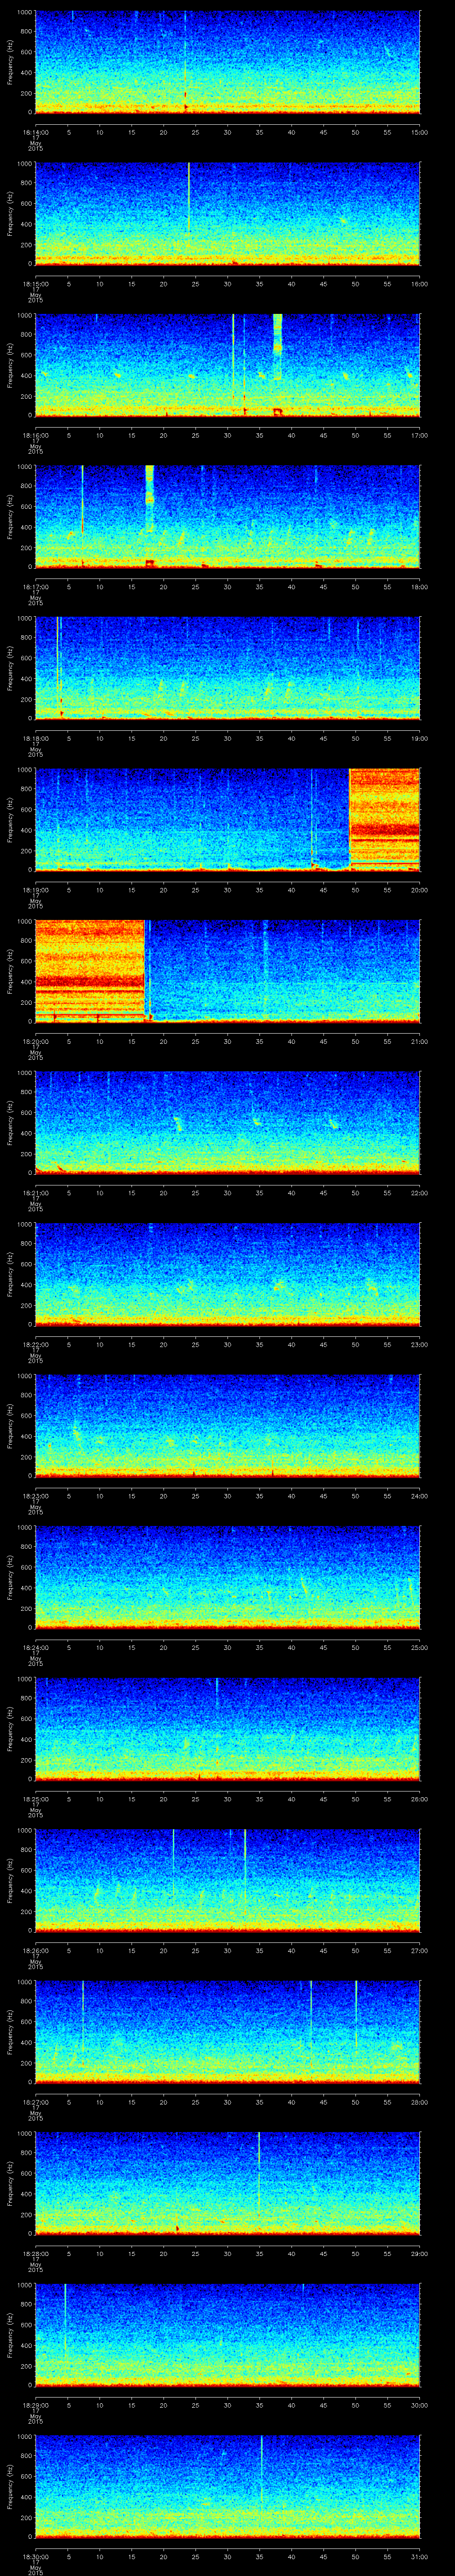This screenshot has width=455, height=2576.
Task: Click the 18:17:00 start time label
Action: (x=35, y=587)
